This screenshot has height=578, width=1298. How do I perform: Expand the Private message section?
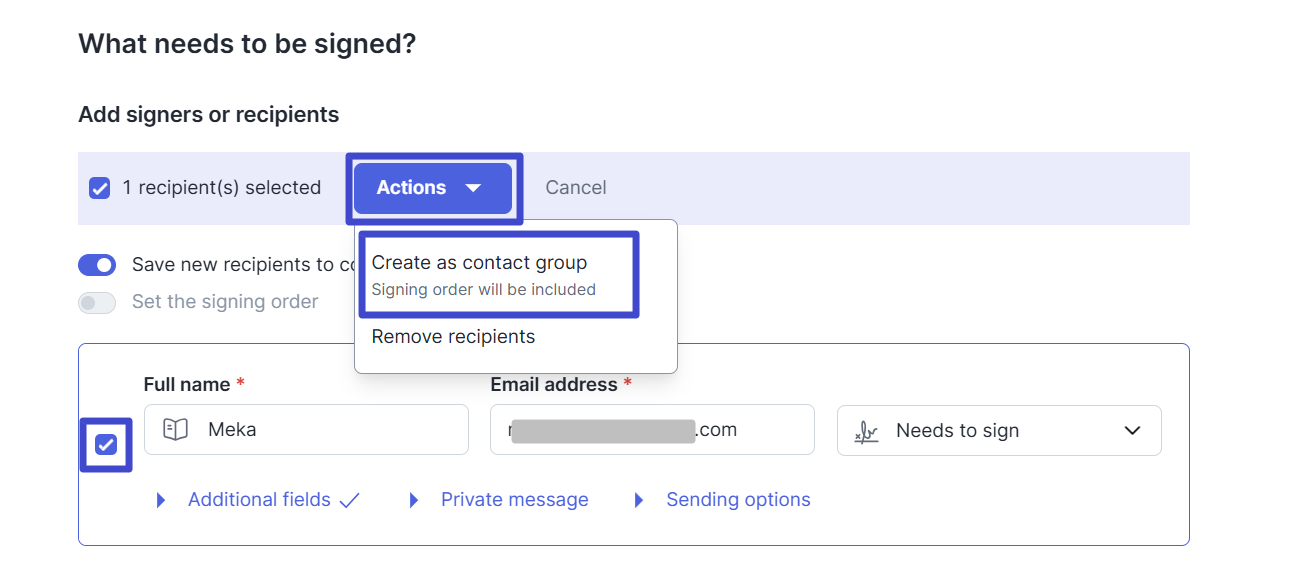click(514, 500)
